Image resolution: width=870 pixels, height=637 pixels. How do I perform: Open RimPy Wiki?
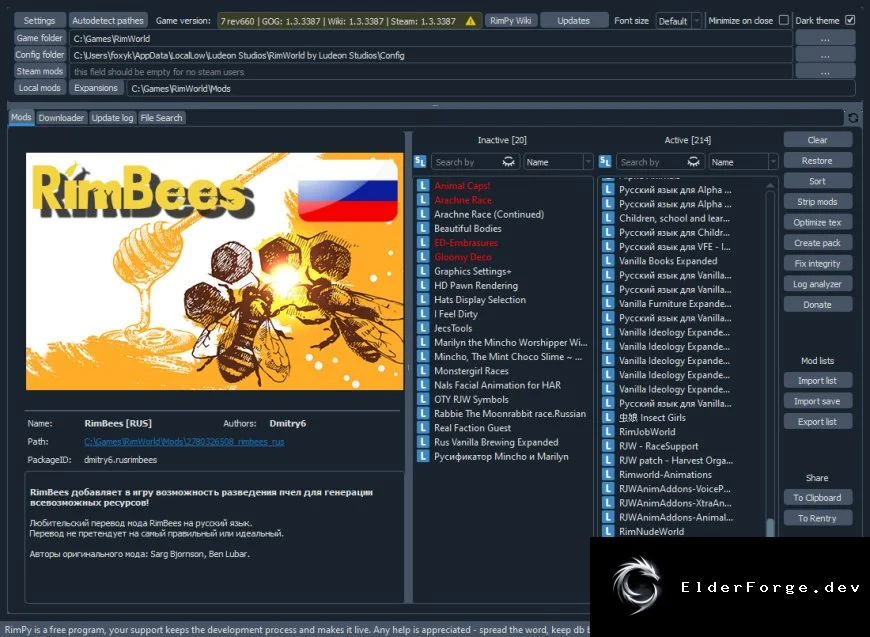[x=510, y=21]
